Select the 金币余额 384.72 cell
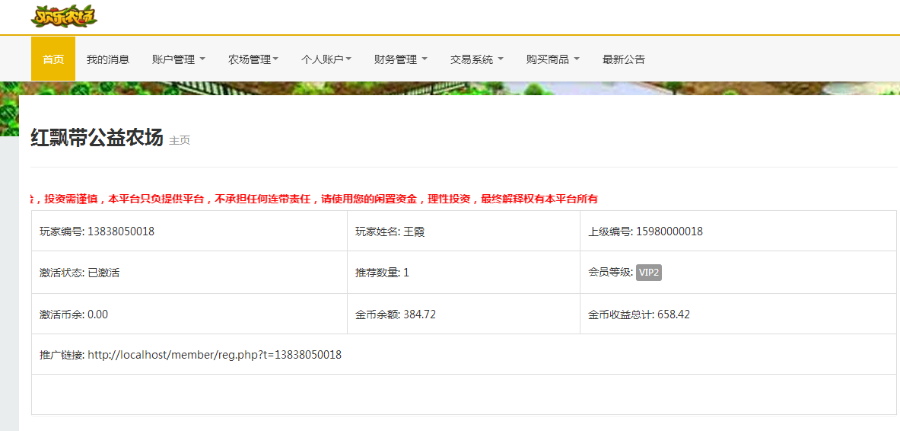This screenshot has height=431, width=900. 464,314
